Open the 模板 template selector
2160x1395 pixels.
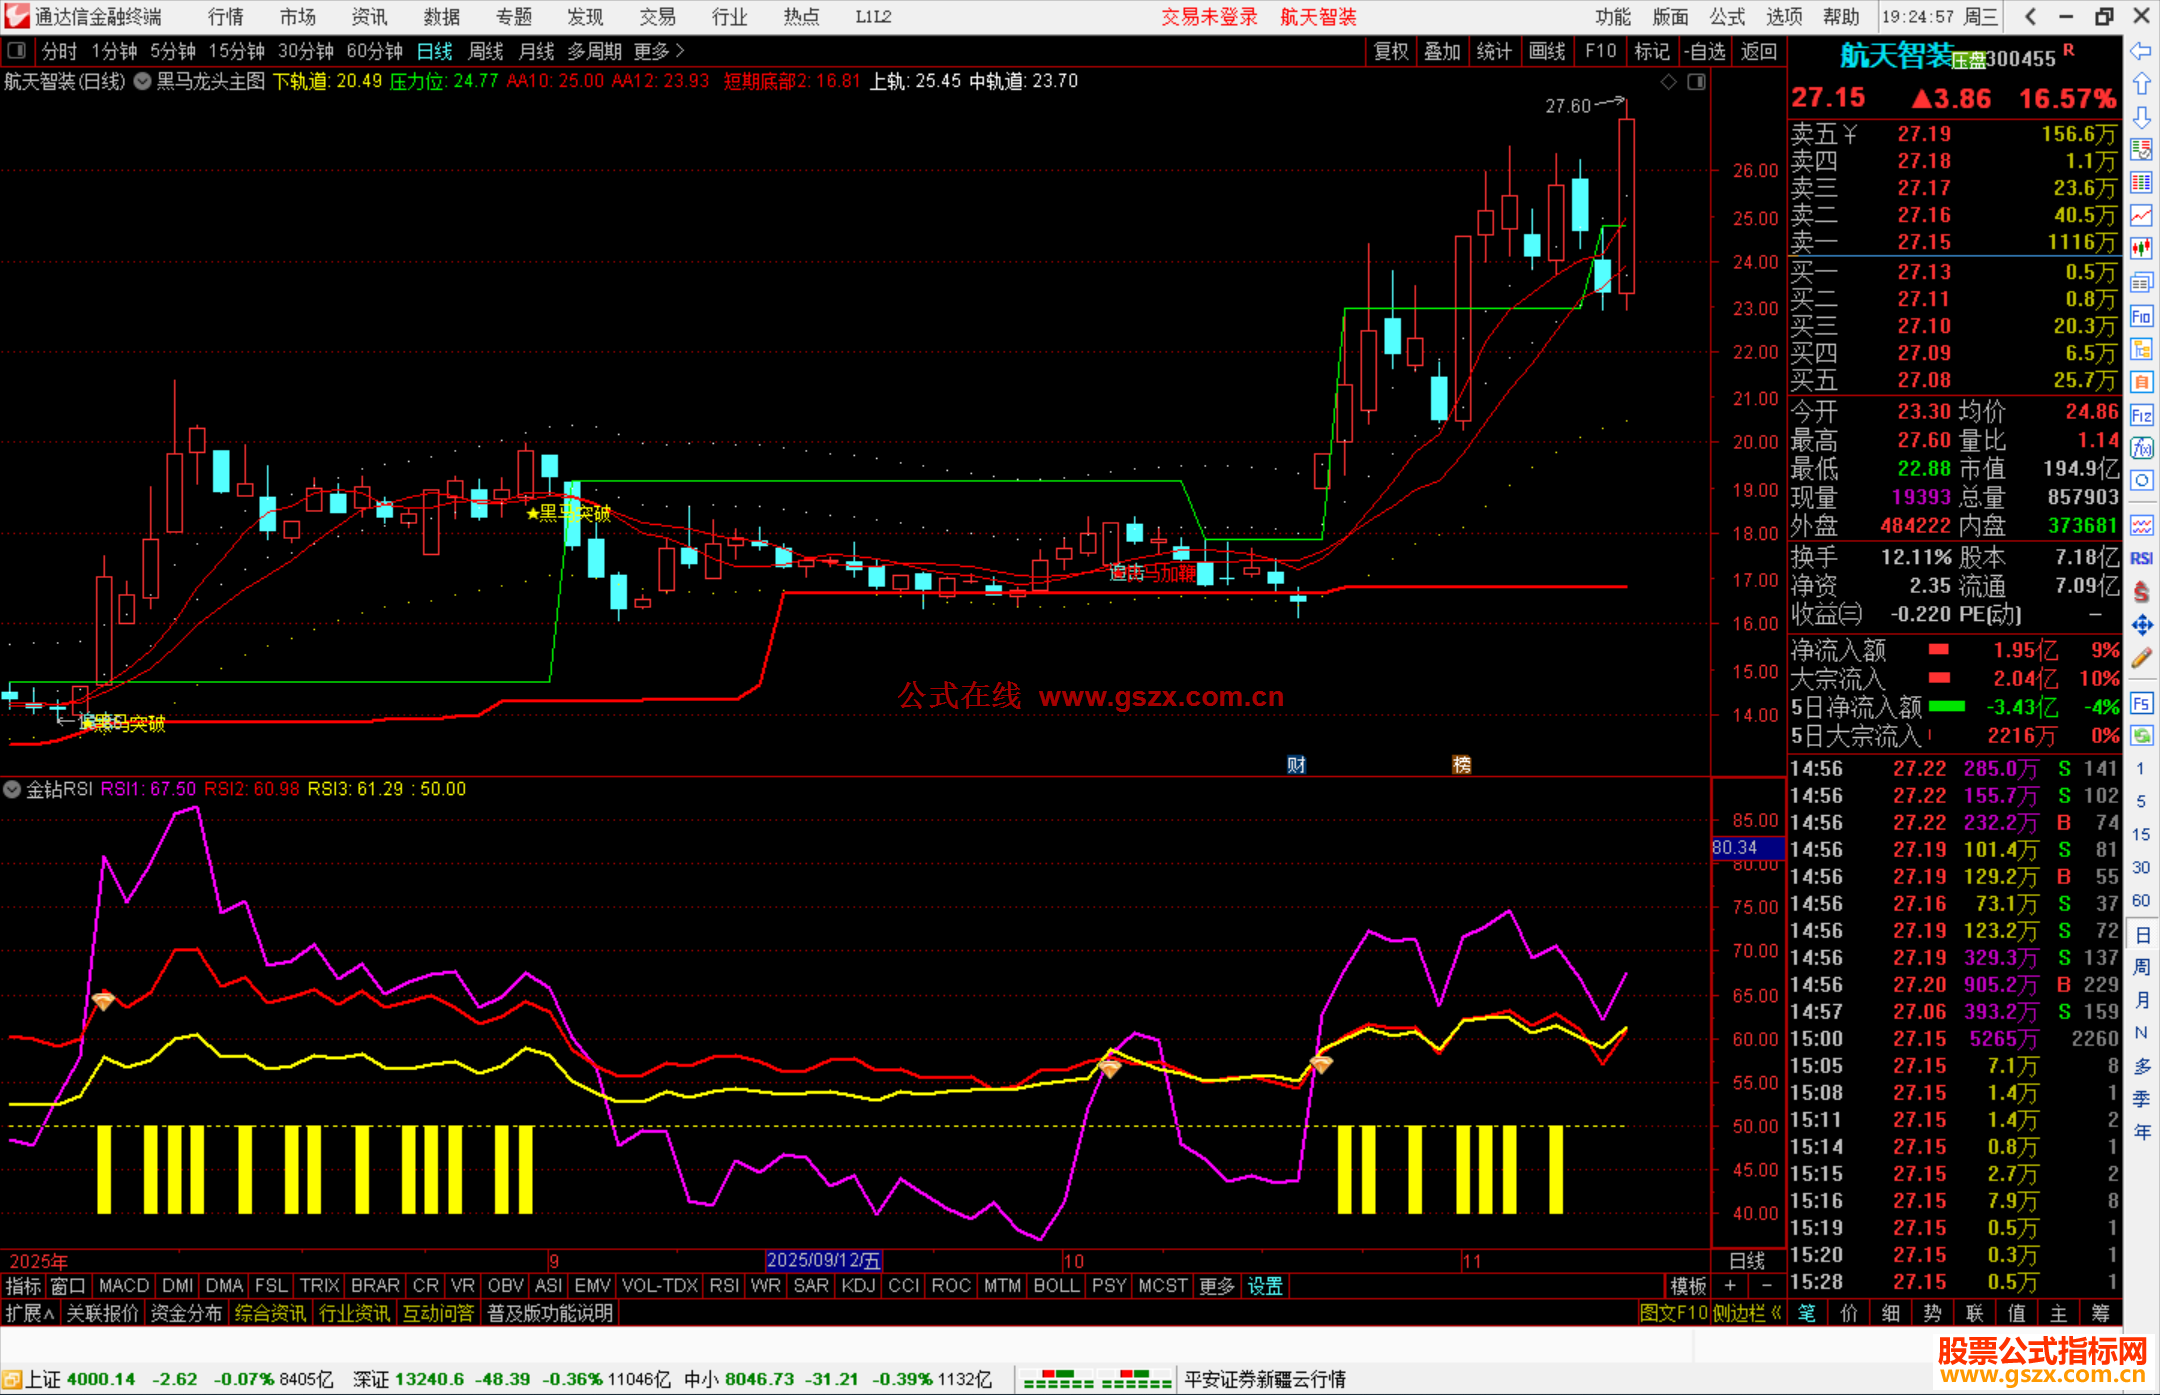[1688, 1286]
